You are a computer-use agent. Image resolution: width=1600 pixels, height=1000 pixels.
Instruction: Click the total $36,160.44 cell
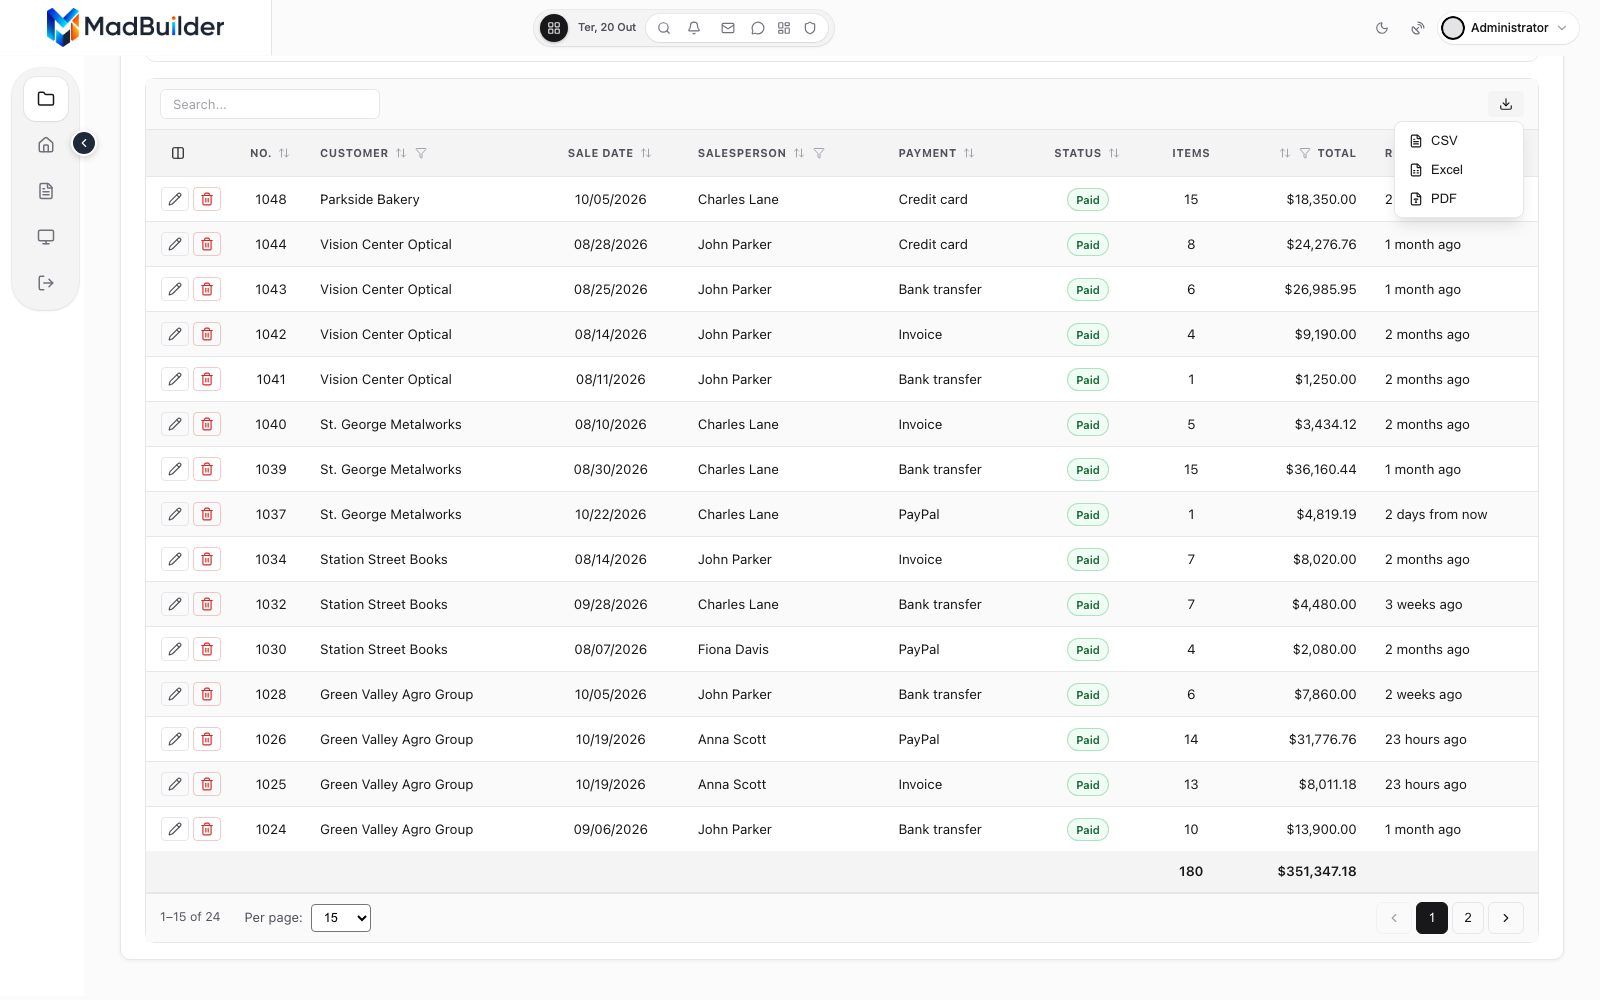(x=1321, y=469)
